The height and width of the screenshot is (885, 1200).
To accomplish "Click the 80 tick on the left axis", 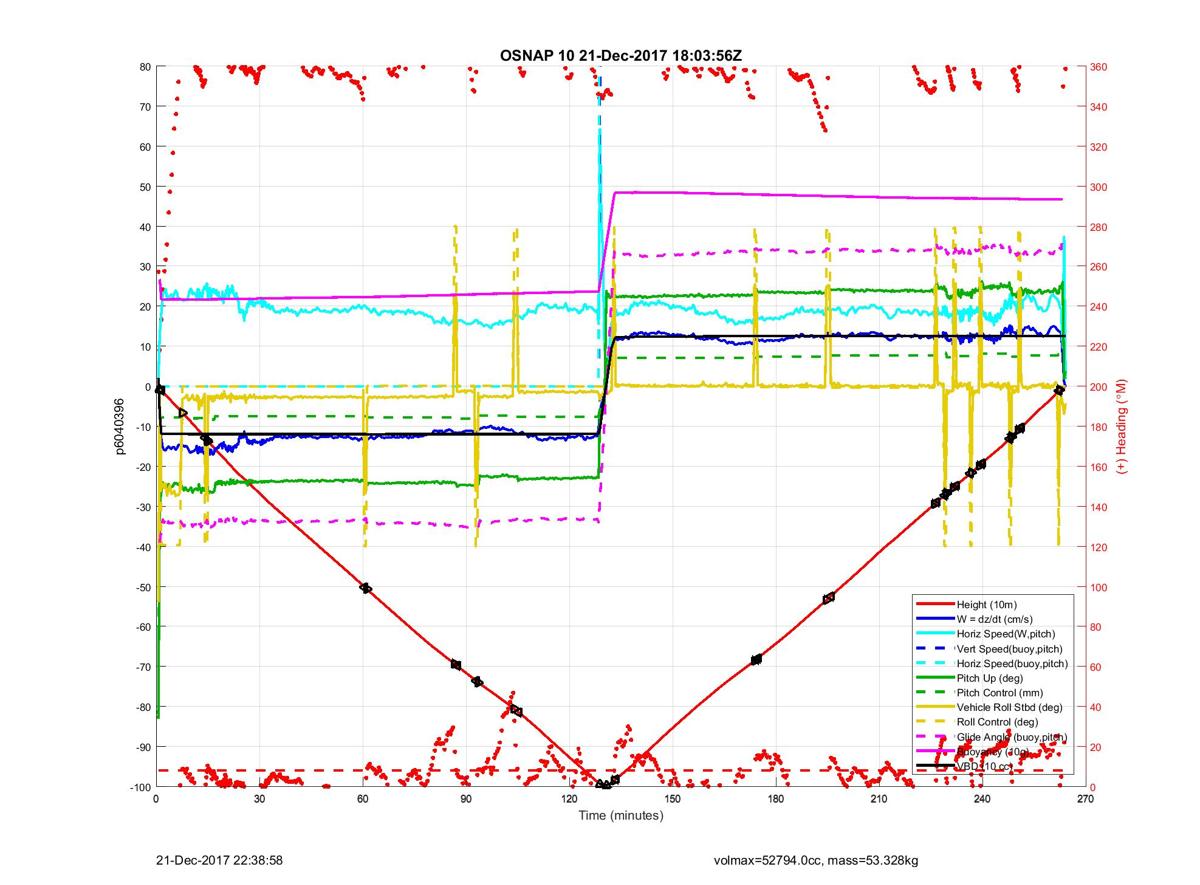I will point(144,67).
